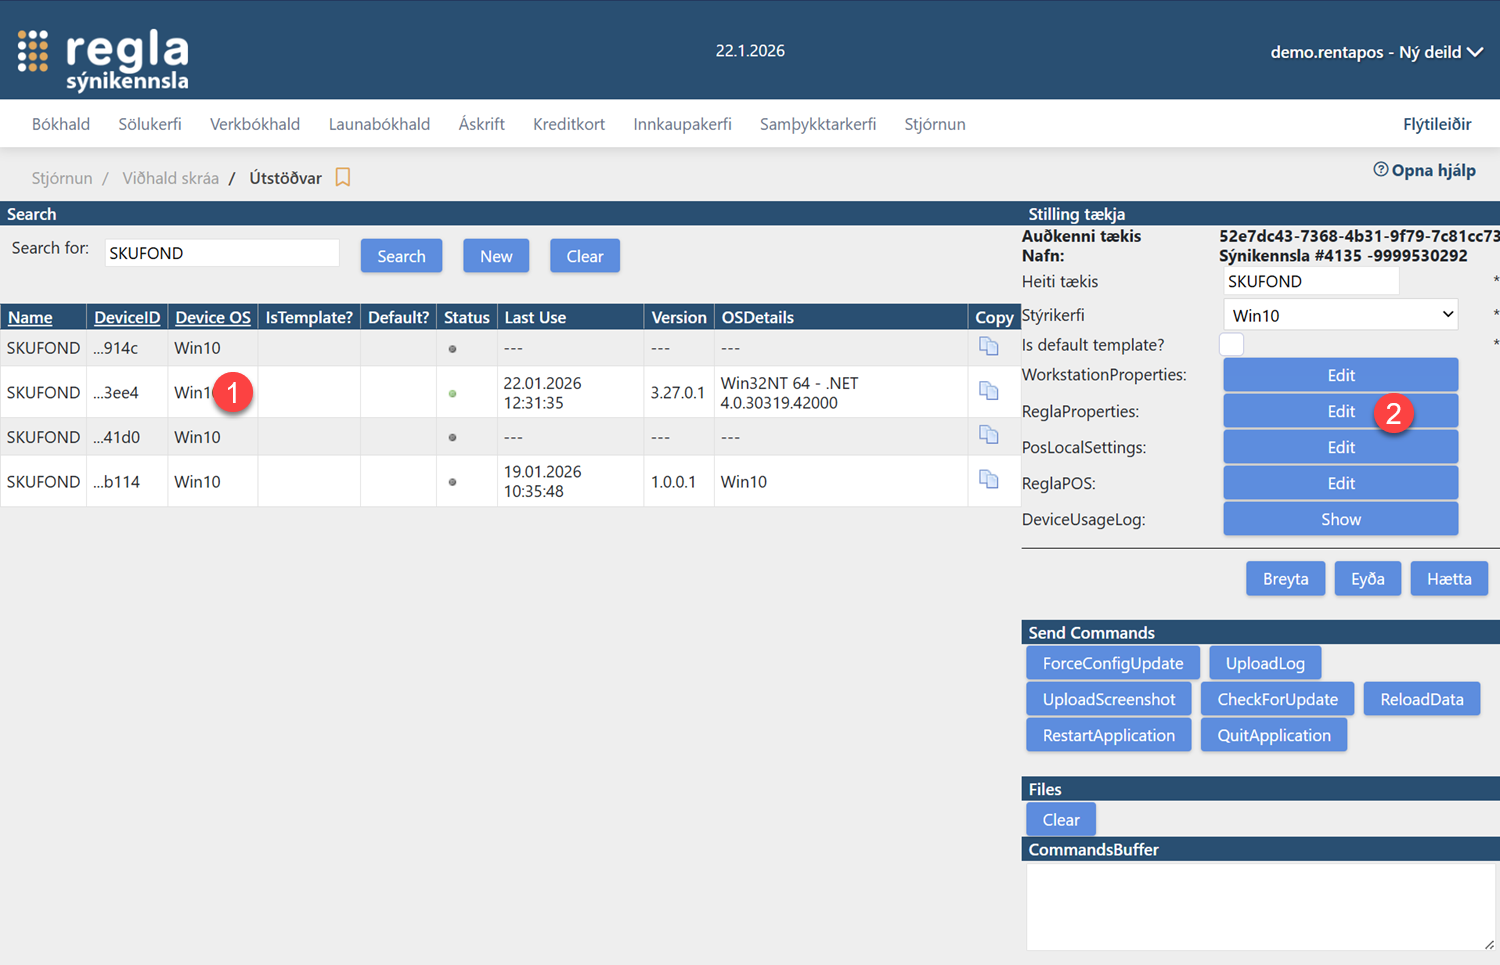
Task: Copy the first SKUFOND ...914c device row
Action: (x=988, y=346)
